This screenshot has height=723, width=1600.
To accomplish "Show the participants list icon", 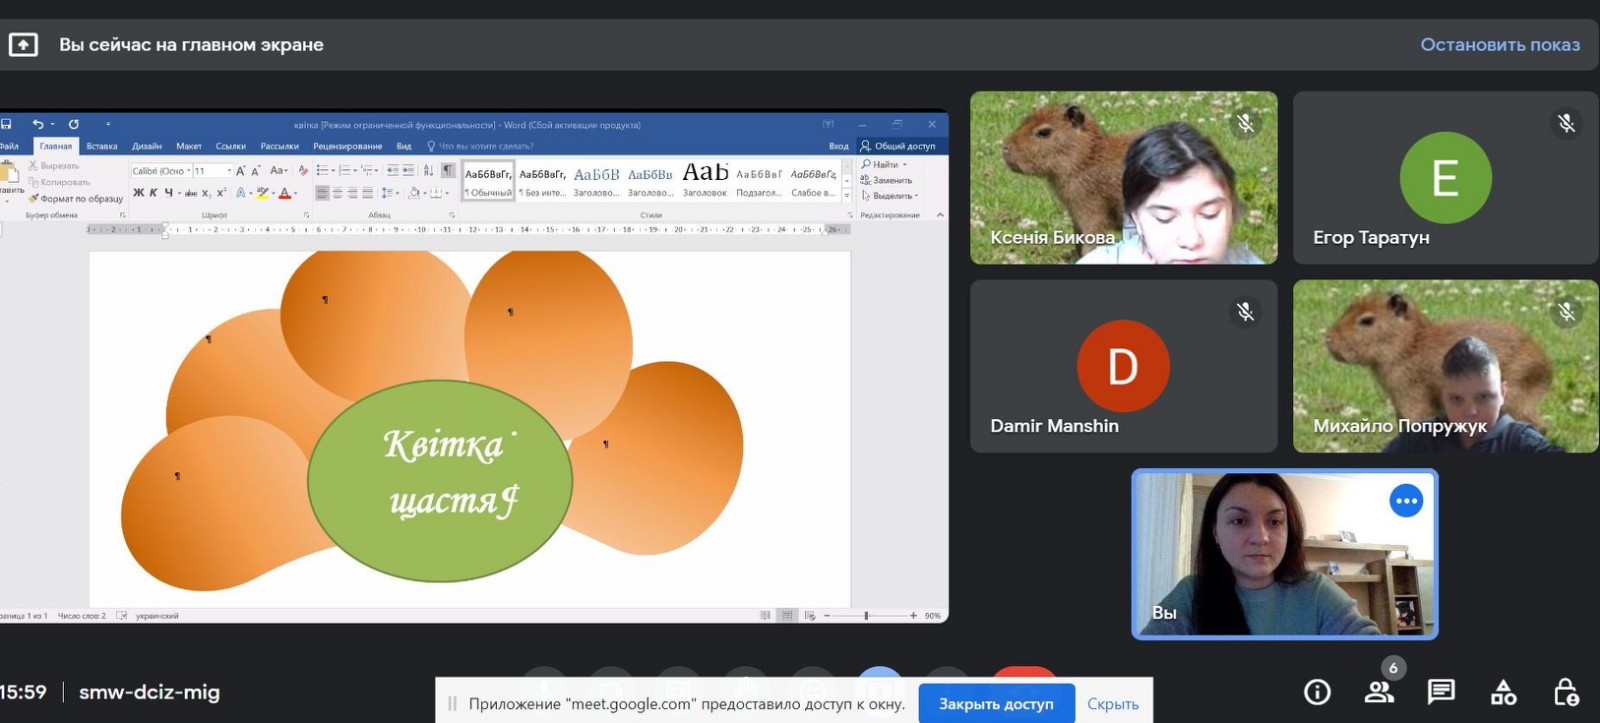I will tap(1379, 691).
